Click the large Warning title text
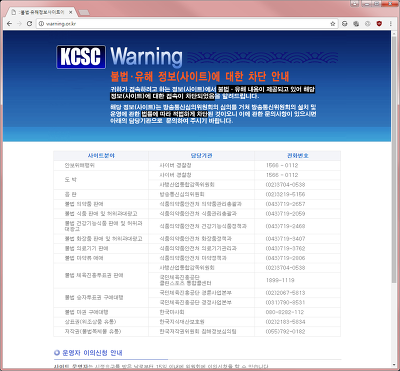Viewport: 400px width, 371px height. point(146,57)
